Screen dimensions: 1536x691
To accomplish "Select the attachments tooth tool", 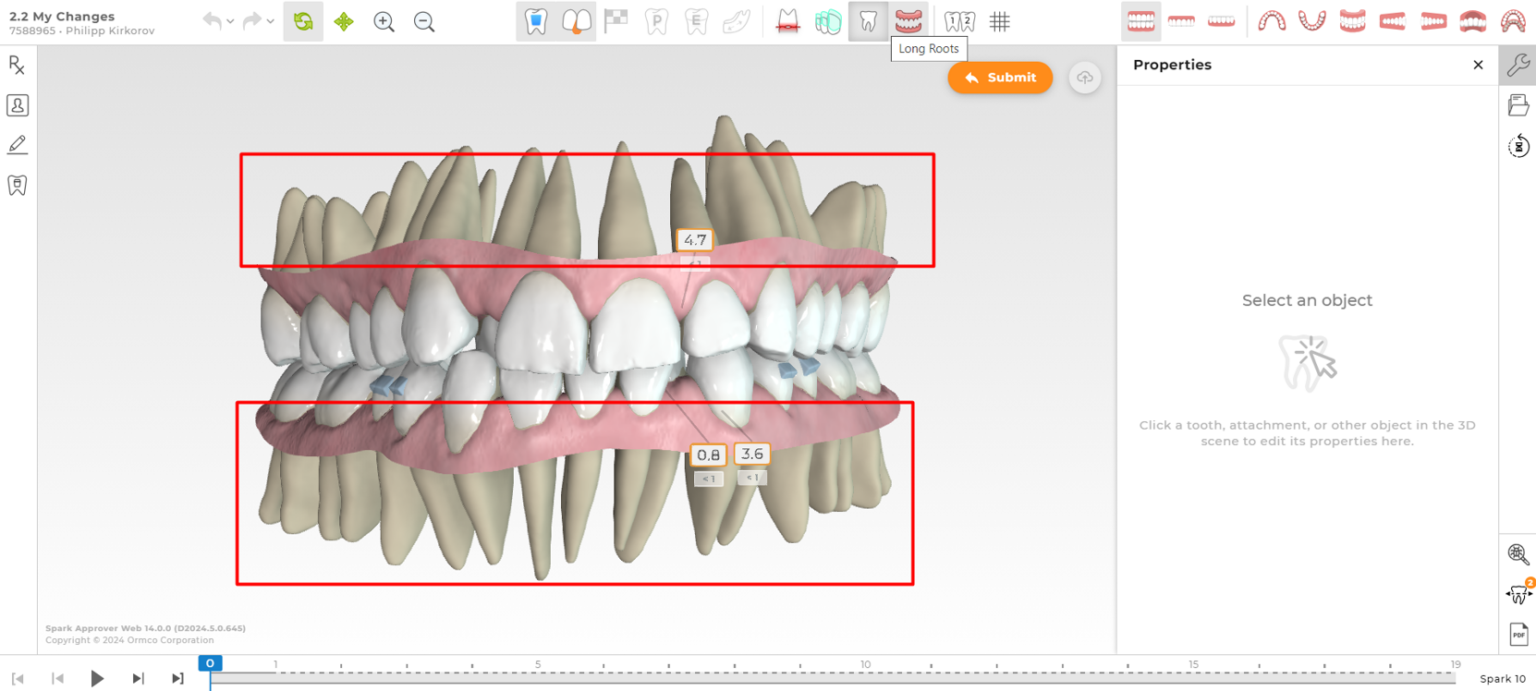I will click(536, 20).
